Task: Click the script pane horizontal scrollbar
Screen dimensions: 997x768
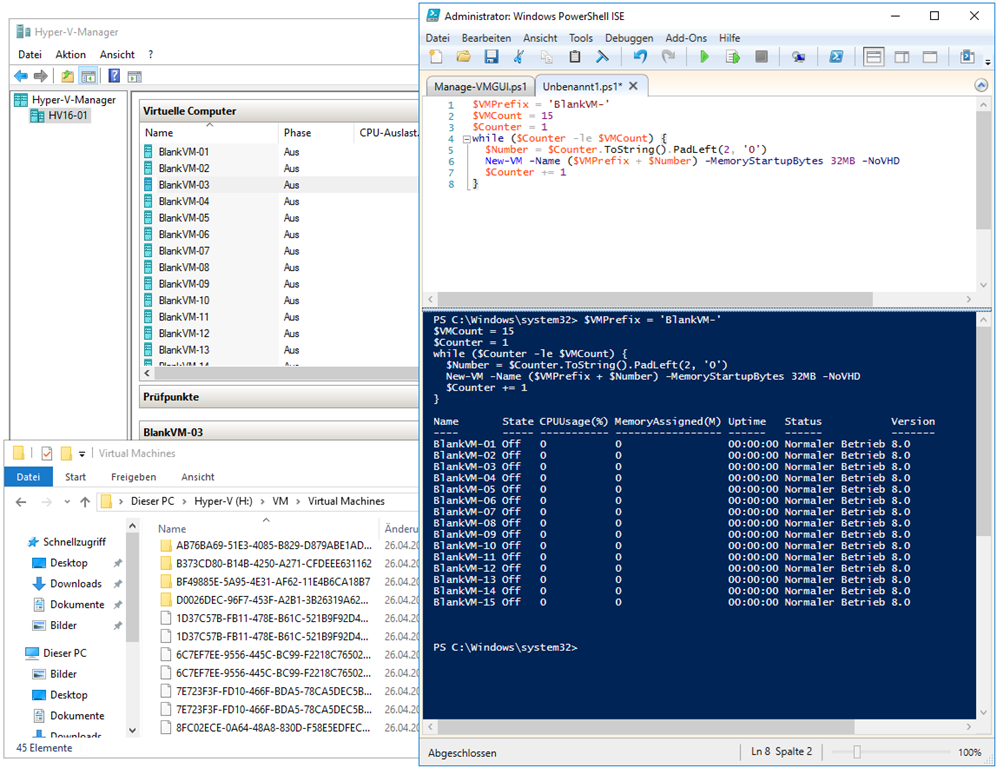Action: (x=655, y=299)
